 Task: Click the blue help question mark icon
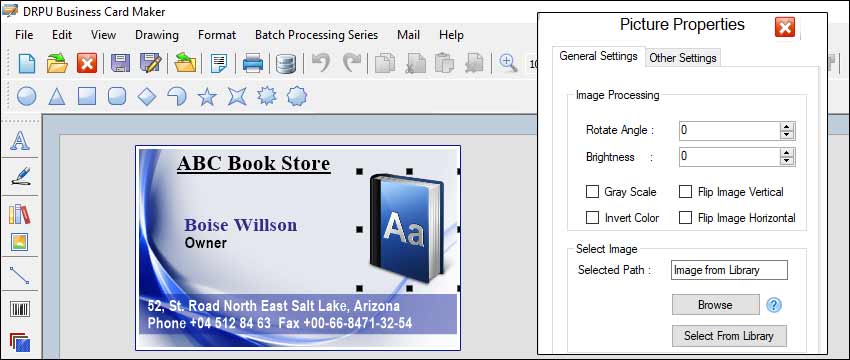[x=774, y=305]
